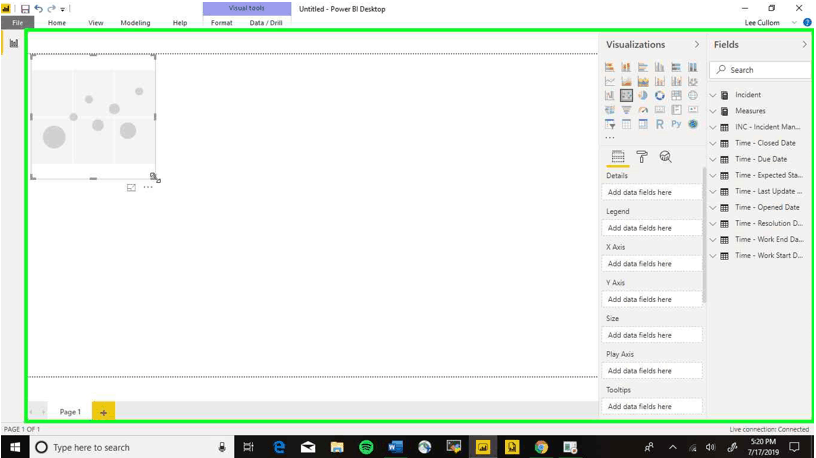Click the Undo arrow

pos(39,9)
